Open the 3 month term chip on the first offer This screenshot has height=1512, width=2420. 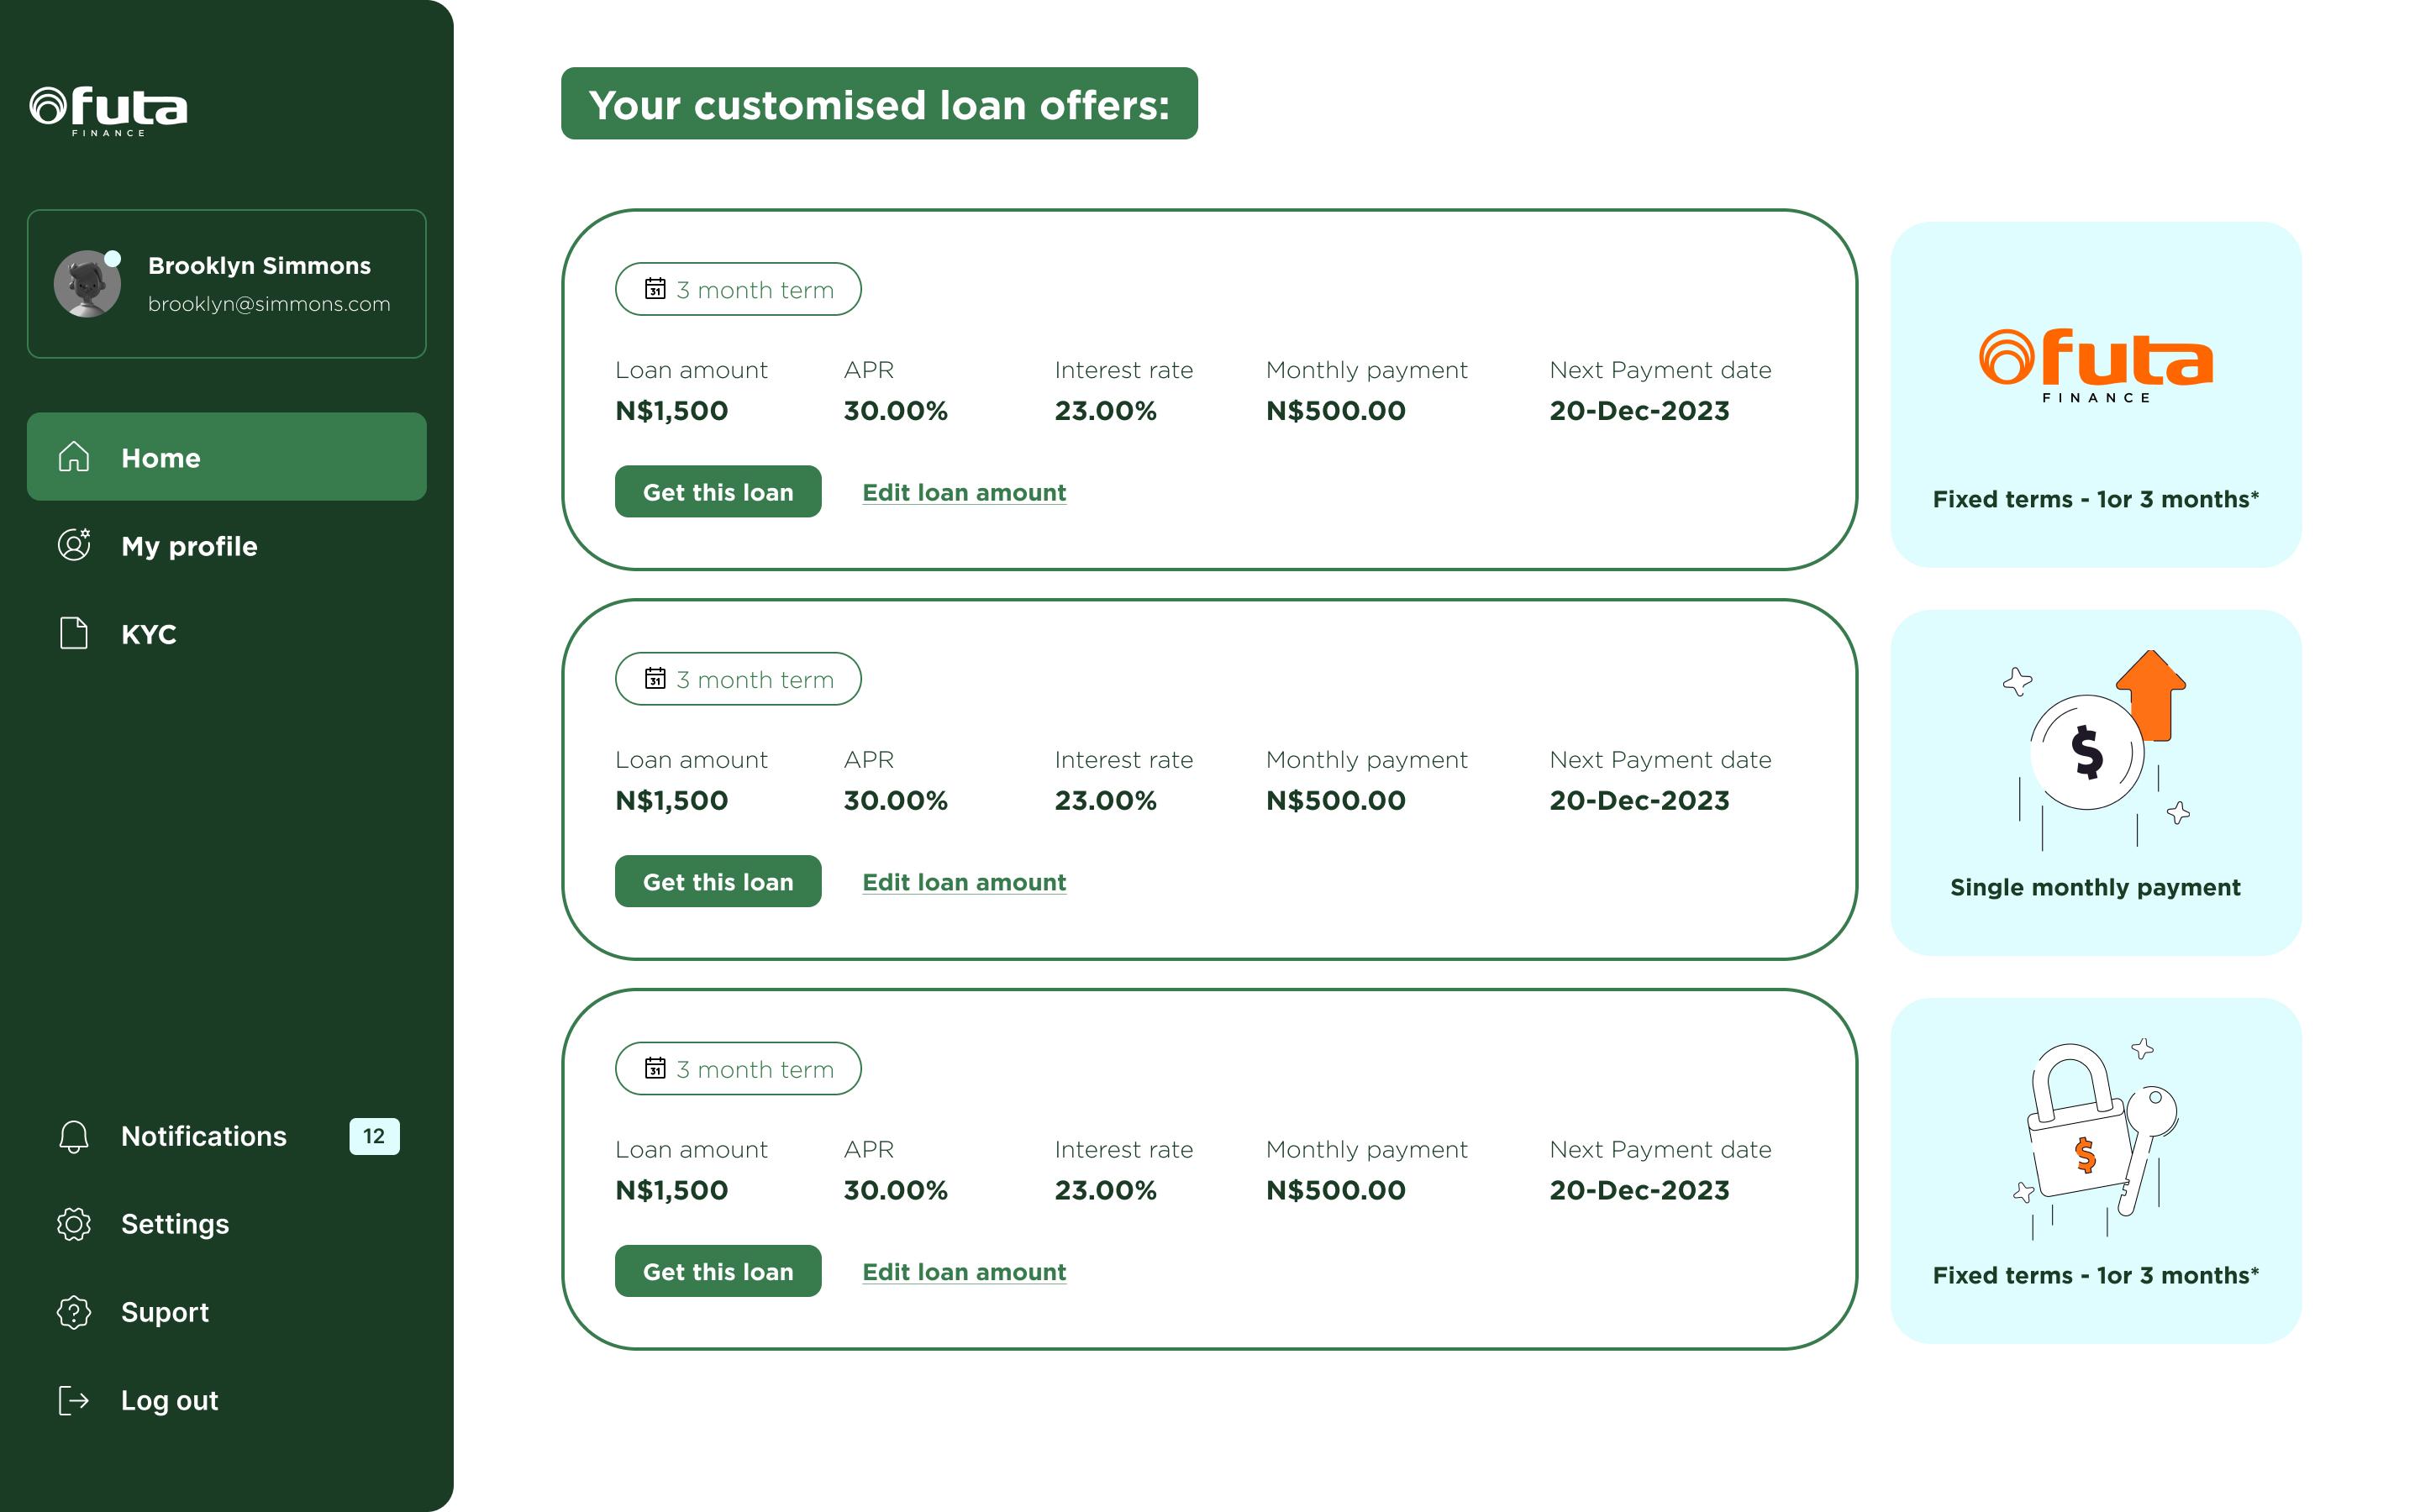click(738, 289)
